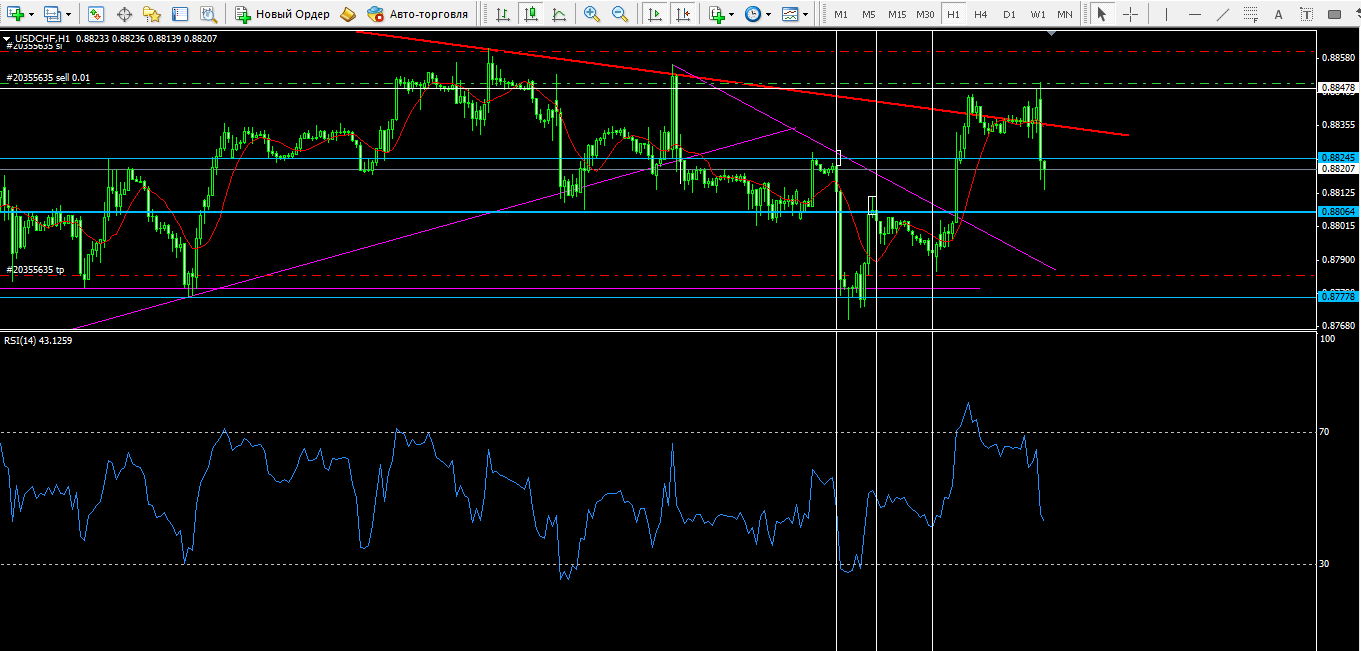Click the 0.87778 price label
The width and height of the screenshot is (1361, 651).
pyautogui.click(x=1337, y=296)
